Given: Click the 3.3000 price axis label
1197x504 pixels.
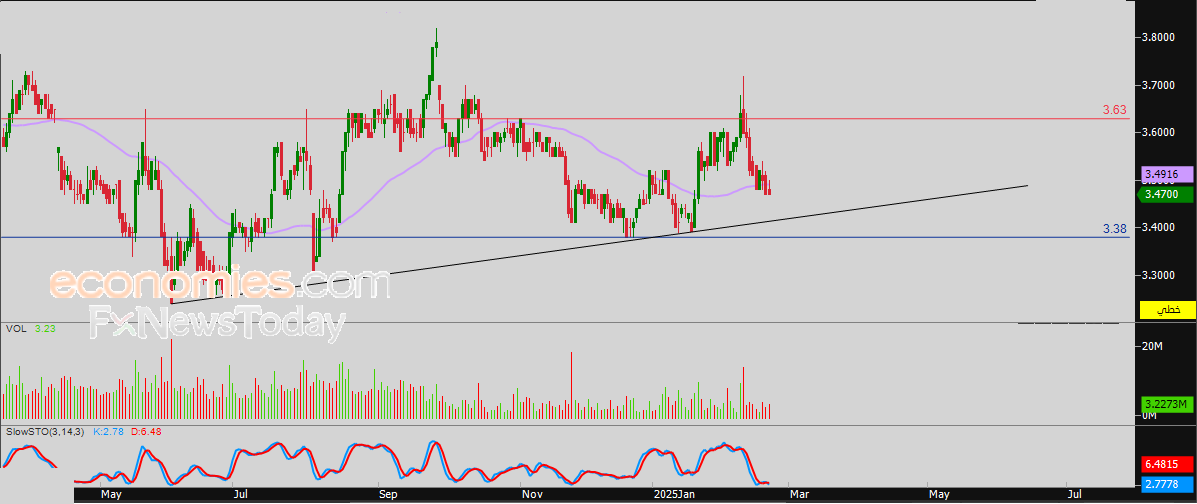Looking at the screenshot, I should 1157,275.
